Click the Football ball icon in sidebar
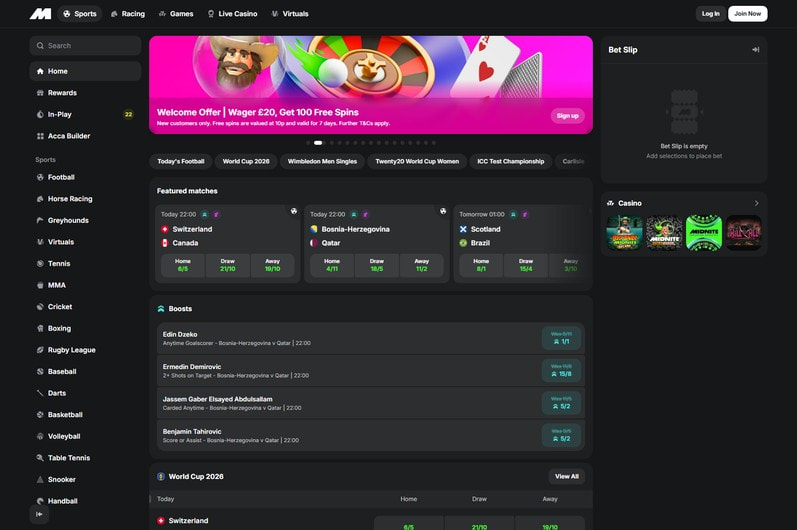The width and height of the screenshot is (797, 530). tap(40, 177)
